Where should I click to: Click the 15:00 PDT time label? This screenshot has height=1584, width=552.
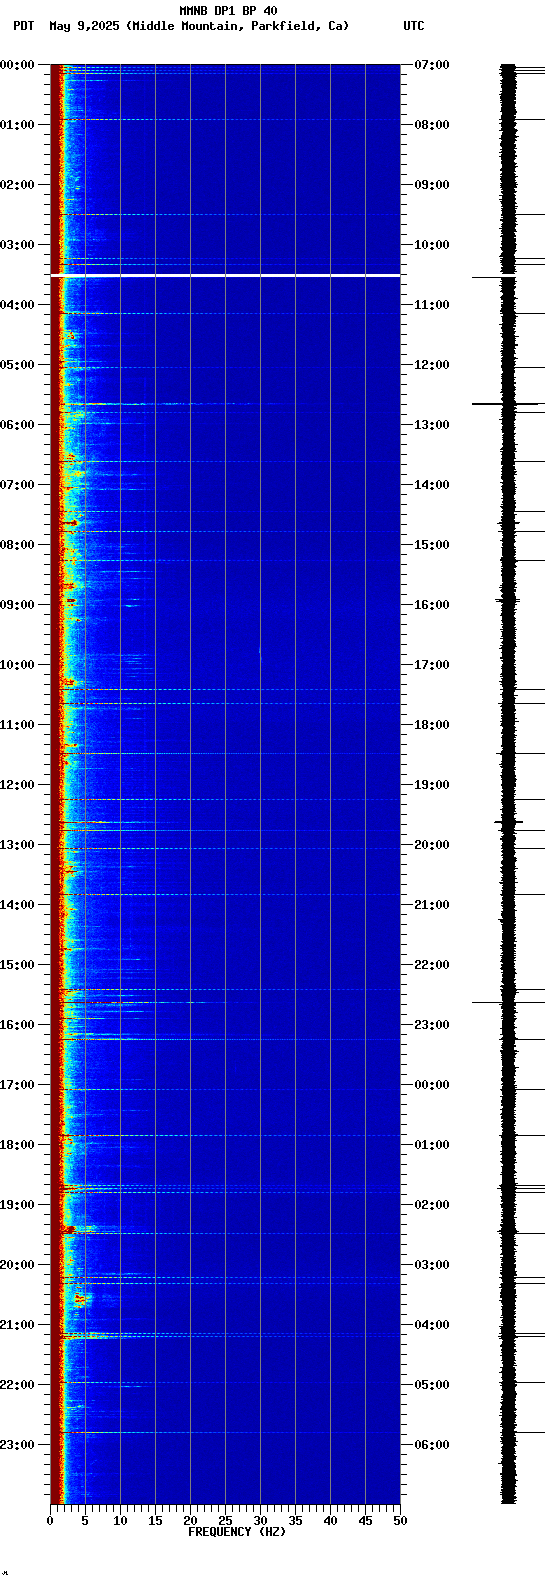[17, 965]
